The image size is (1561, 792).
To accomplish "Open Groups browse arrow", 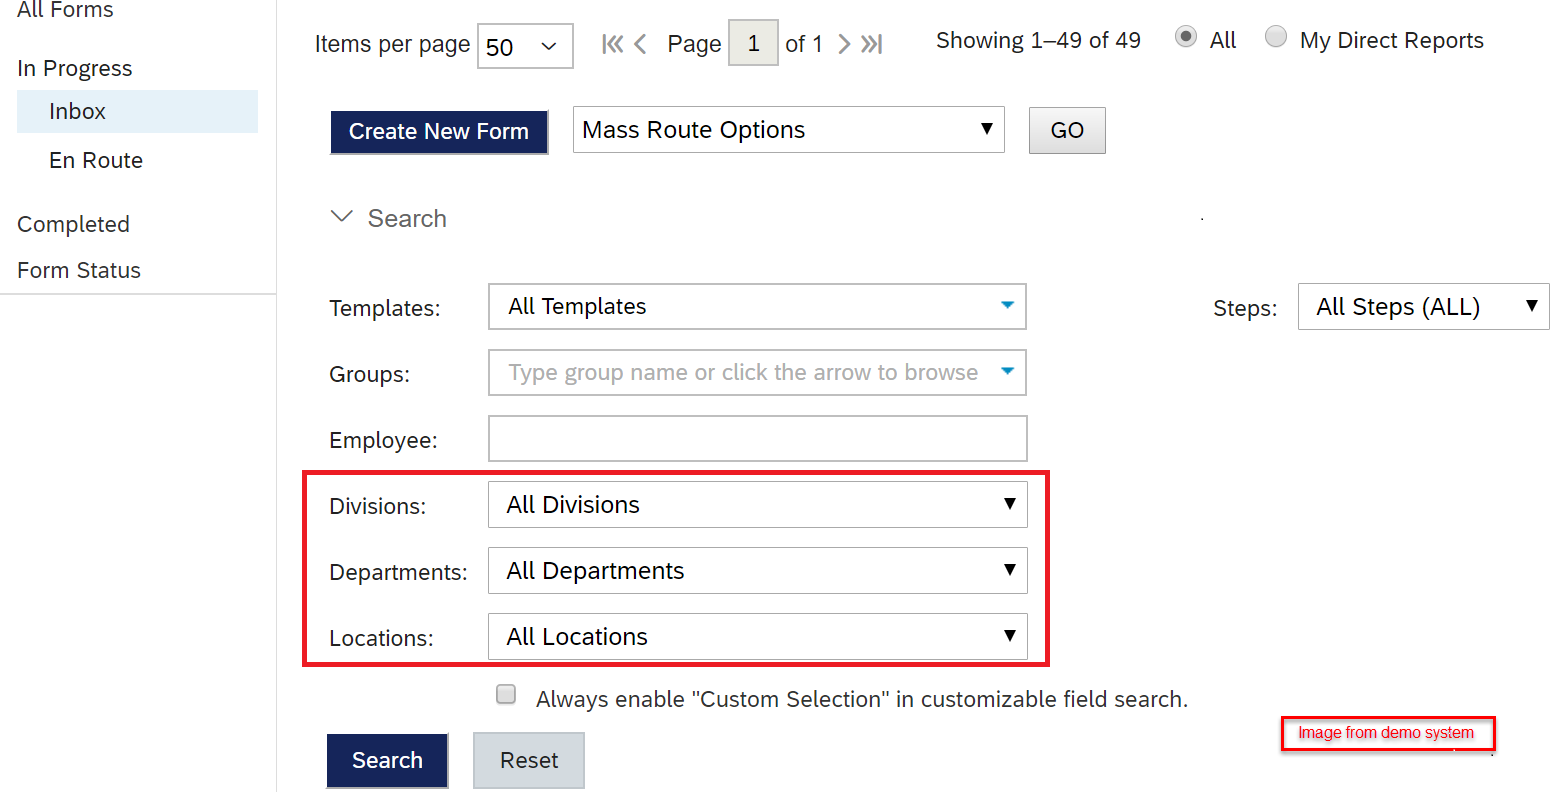I will (1007, 372).
